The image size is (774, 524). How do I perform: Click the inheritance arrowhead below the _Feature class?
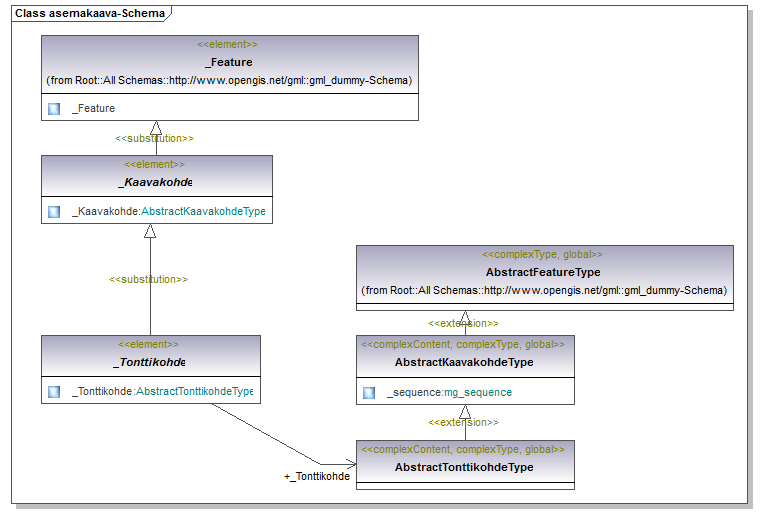pos(155,128)
